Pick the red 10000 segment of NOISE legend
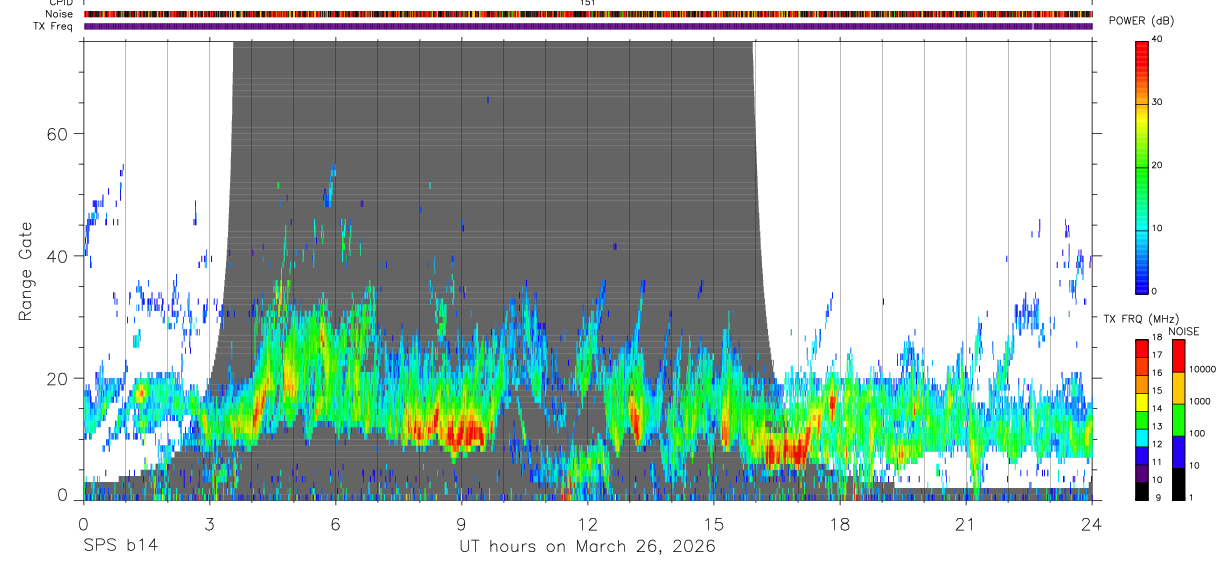The image size is (1228, 567). point(1179,356)
